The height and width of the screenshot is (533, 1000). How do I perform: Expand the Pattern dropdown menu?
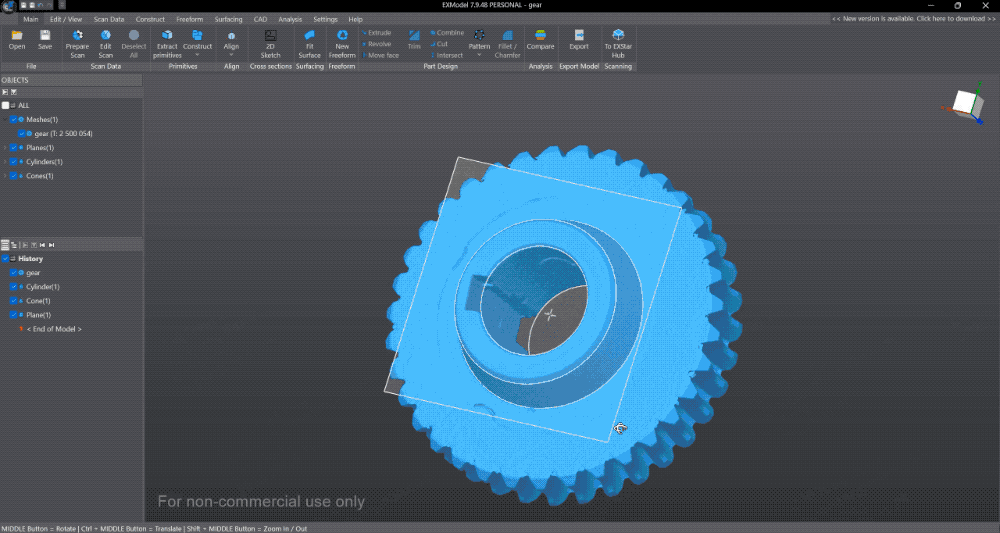(x=479, y=55)
